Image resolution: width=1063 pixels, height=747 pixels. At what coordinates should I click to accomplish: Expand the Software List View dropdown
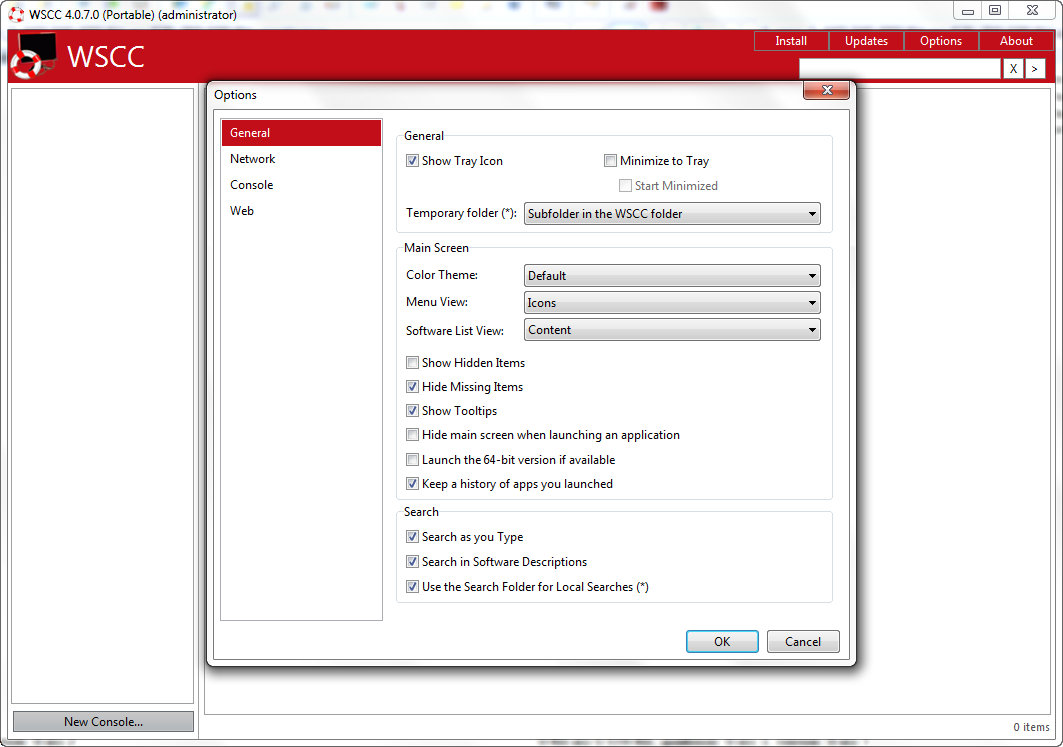tap(672, 330)
